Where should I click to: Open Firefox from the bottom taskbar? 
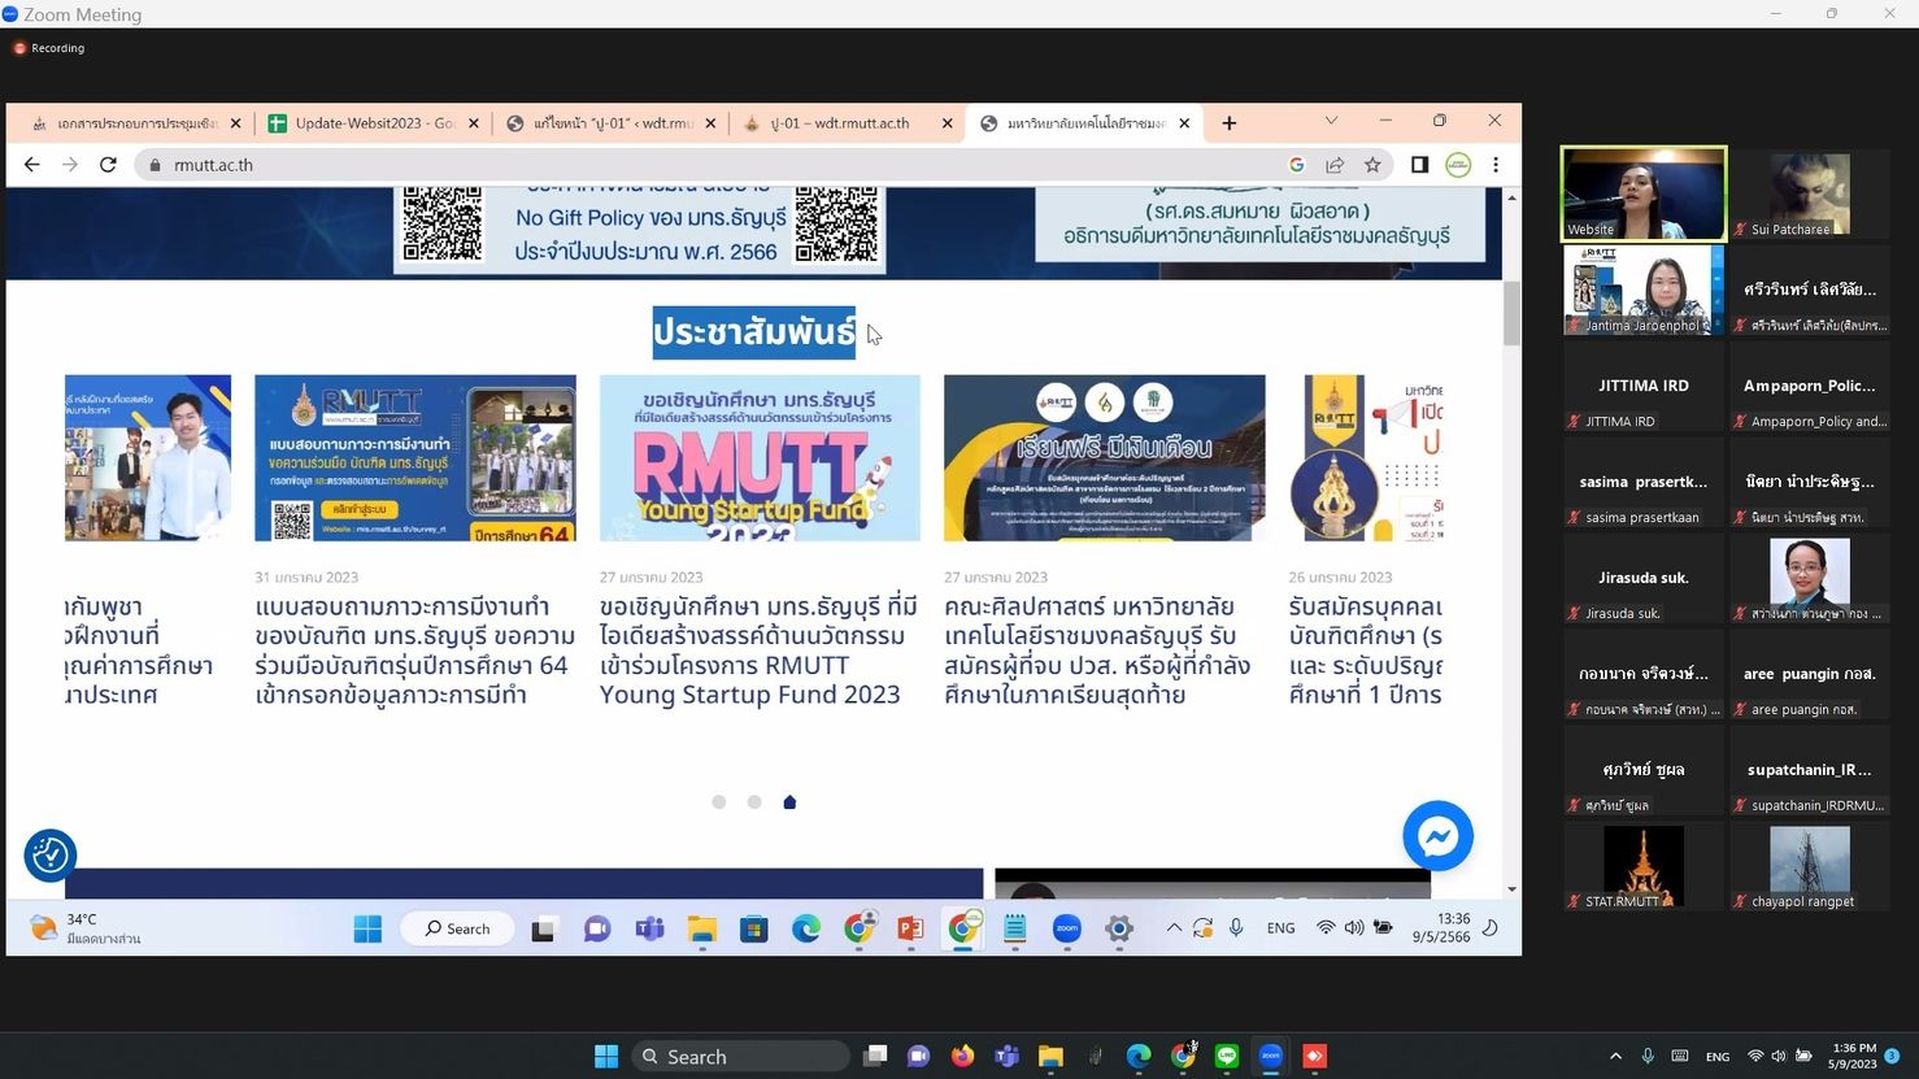(962, 1056)
